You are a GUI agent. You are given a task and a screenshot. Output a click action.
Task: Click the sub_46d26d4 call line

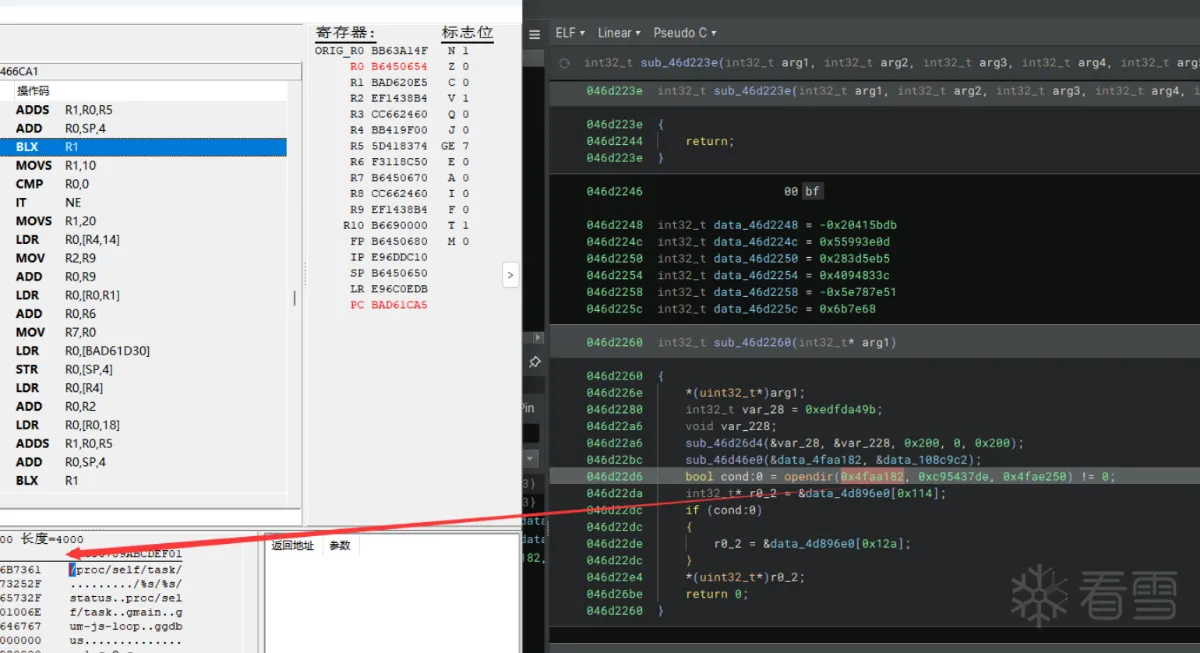(855, 443)
